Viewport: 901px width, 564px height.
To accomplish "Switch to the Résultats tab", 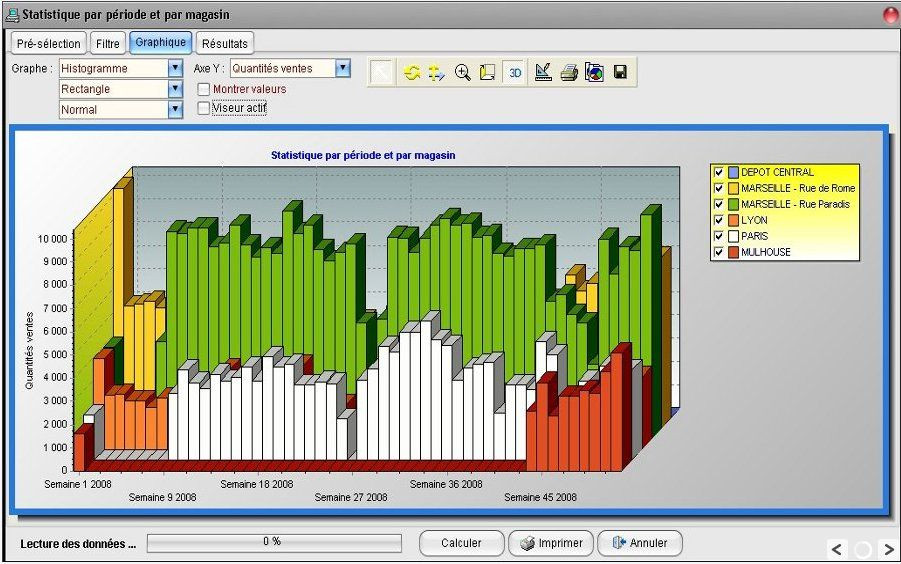I will point(224,43).
